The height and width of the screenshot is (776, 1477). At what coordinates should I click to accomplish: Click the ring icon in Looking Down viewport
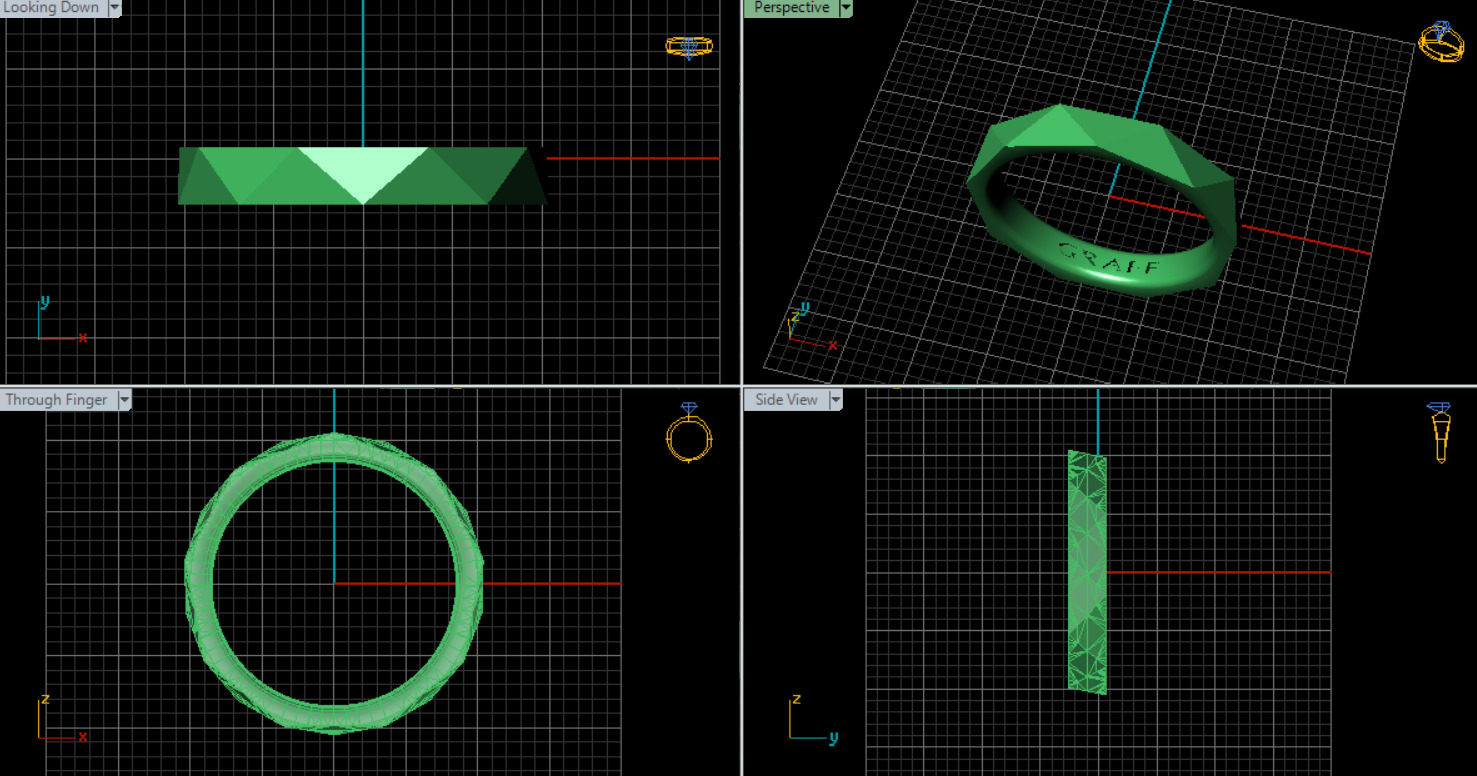pos(689,47)
